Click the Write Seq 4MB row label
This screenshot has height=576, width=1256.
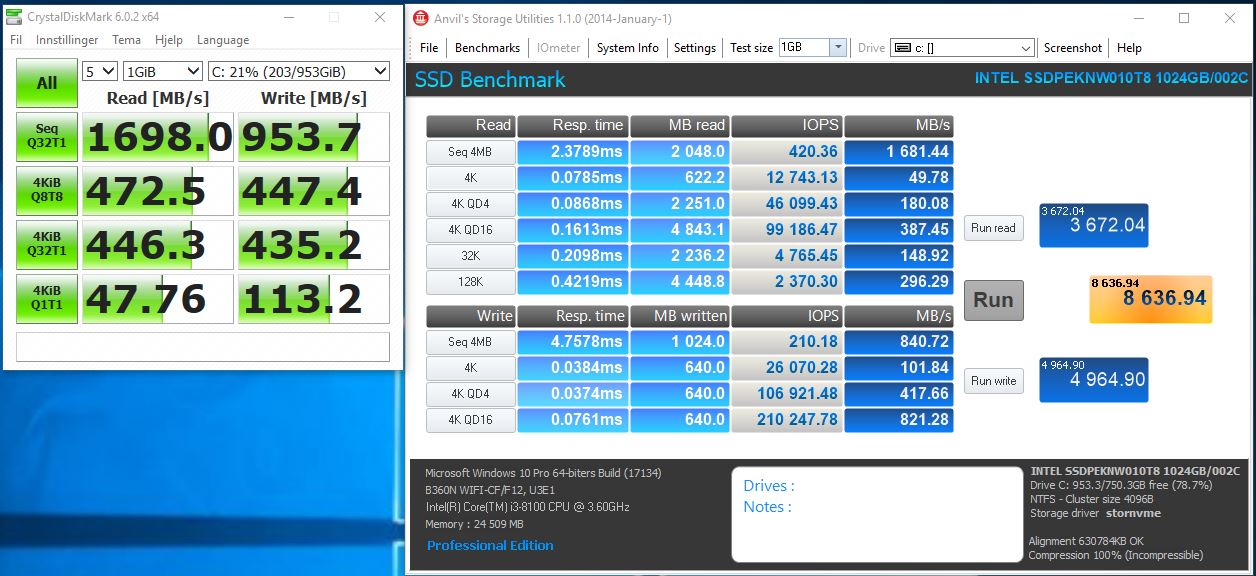470,342
